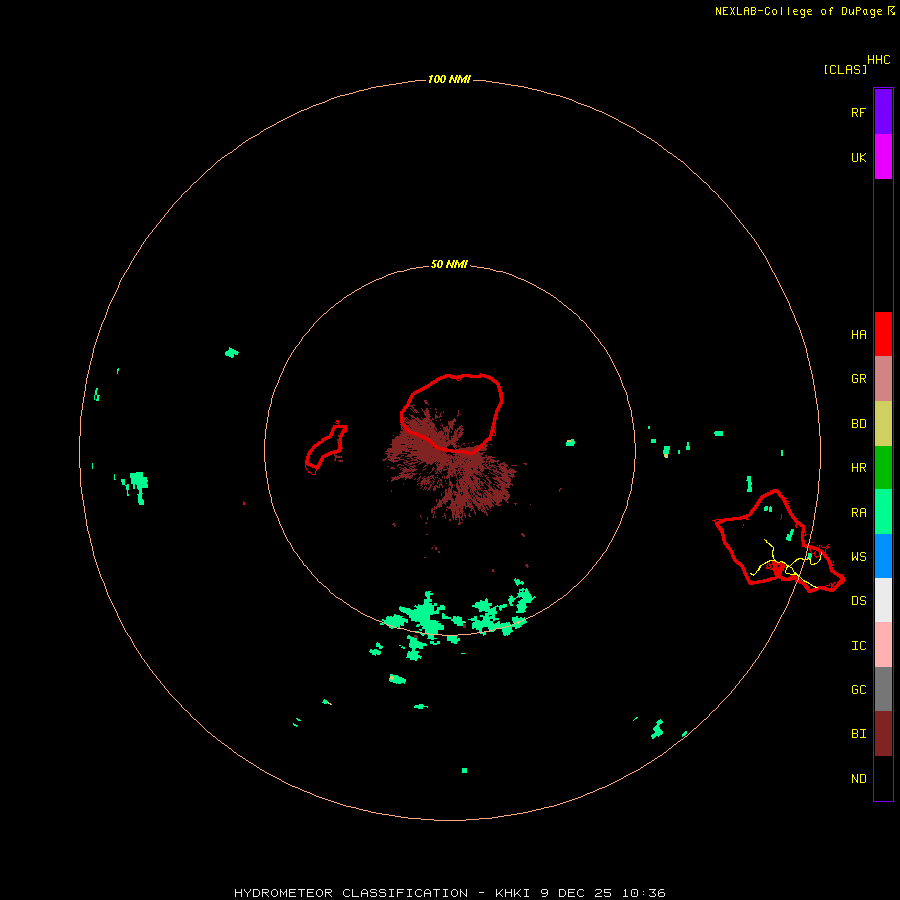Click the IC legend label
900x900 pixels.
click(x=858, y=646)
